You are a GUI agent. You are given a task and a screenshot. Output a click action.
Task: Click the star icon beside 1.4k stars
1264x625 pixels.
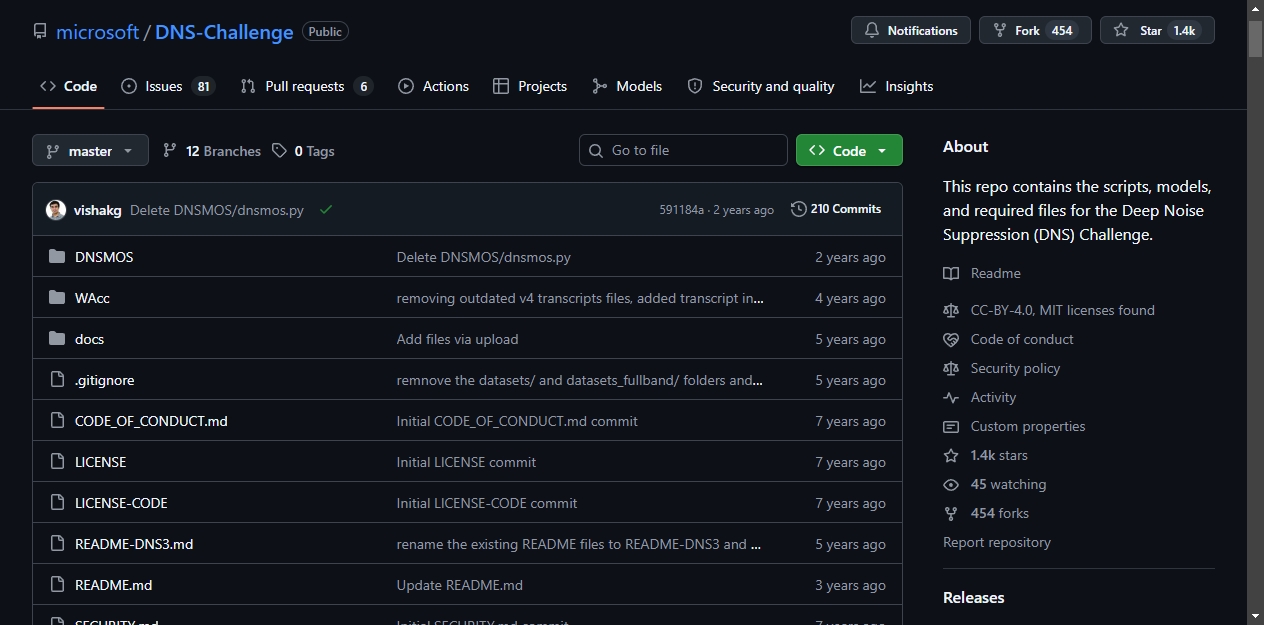[x=951, y=455]
